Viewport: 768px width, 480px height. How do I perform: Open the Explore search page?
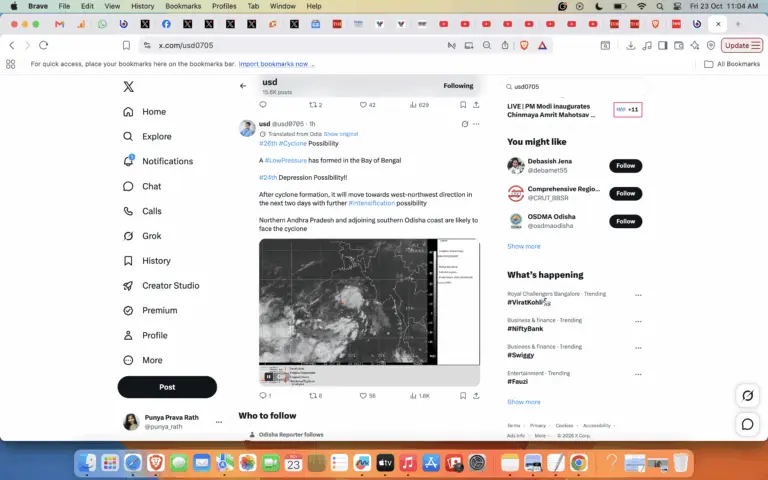[147, 136]
